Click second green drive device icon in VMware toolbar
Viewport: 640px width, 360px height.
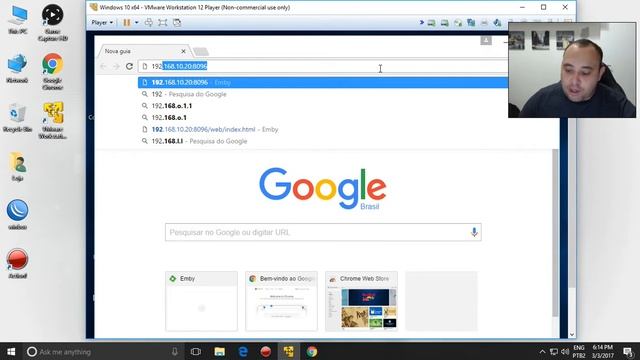[444, 23]
